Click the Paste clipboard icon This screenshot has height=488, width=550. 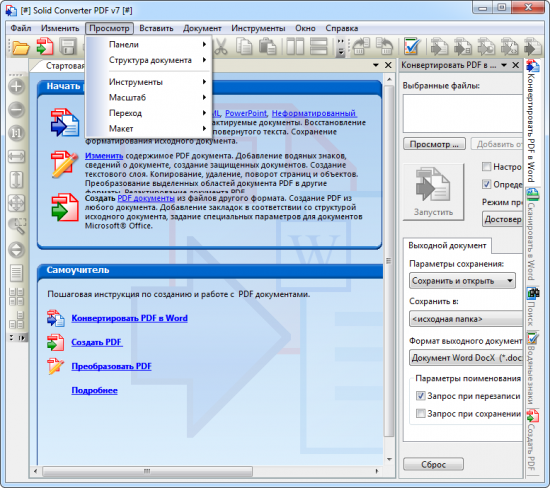[267, 47]
